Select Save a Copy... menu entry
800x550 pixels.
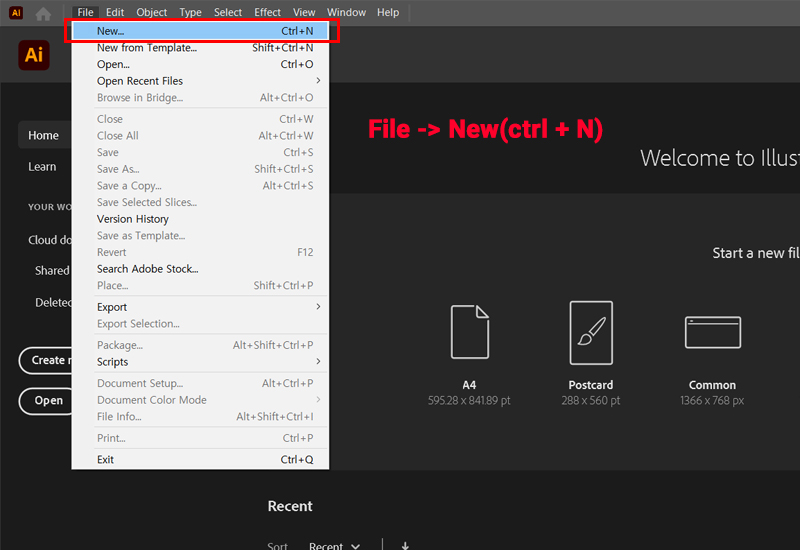pos(201,186)
